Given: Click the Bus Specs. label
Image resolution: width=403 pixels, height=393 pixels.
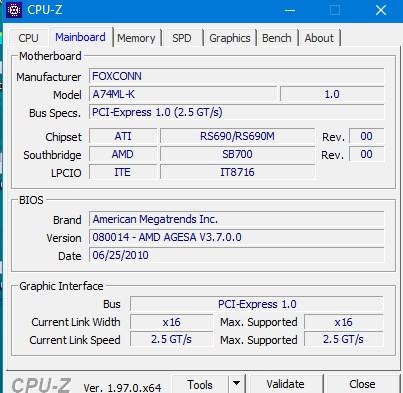Looking at the screenshot, I should pos(55,113).
